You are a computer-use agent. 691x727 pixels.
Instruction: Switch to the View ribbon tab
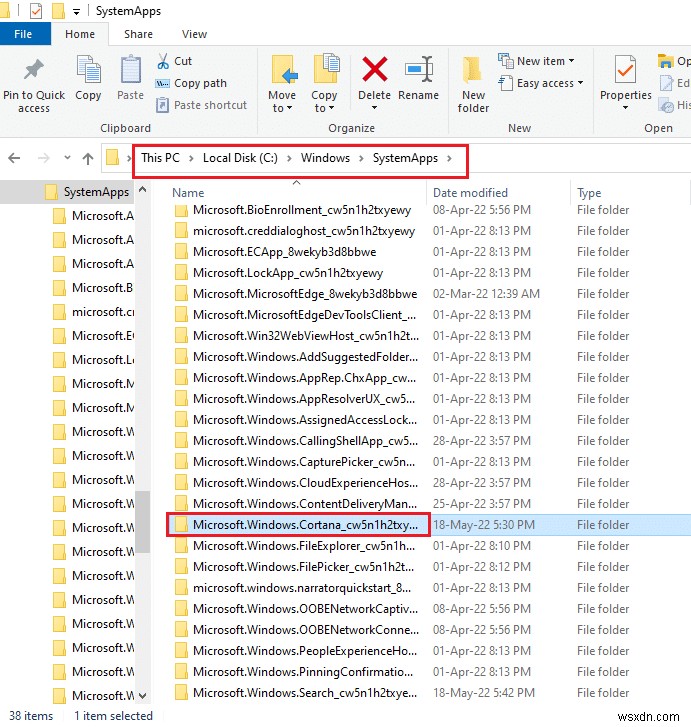pyautogui.click(x=194, y=34)
